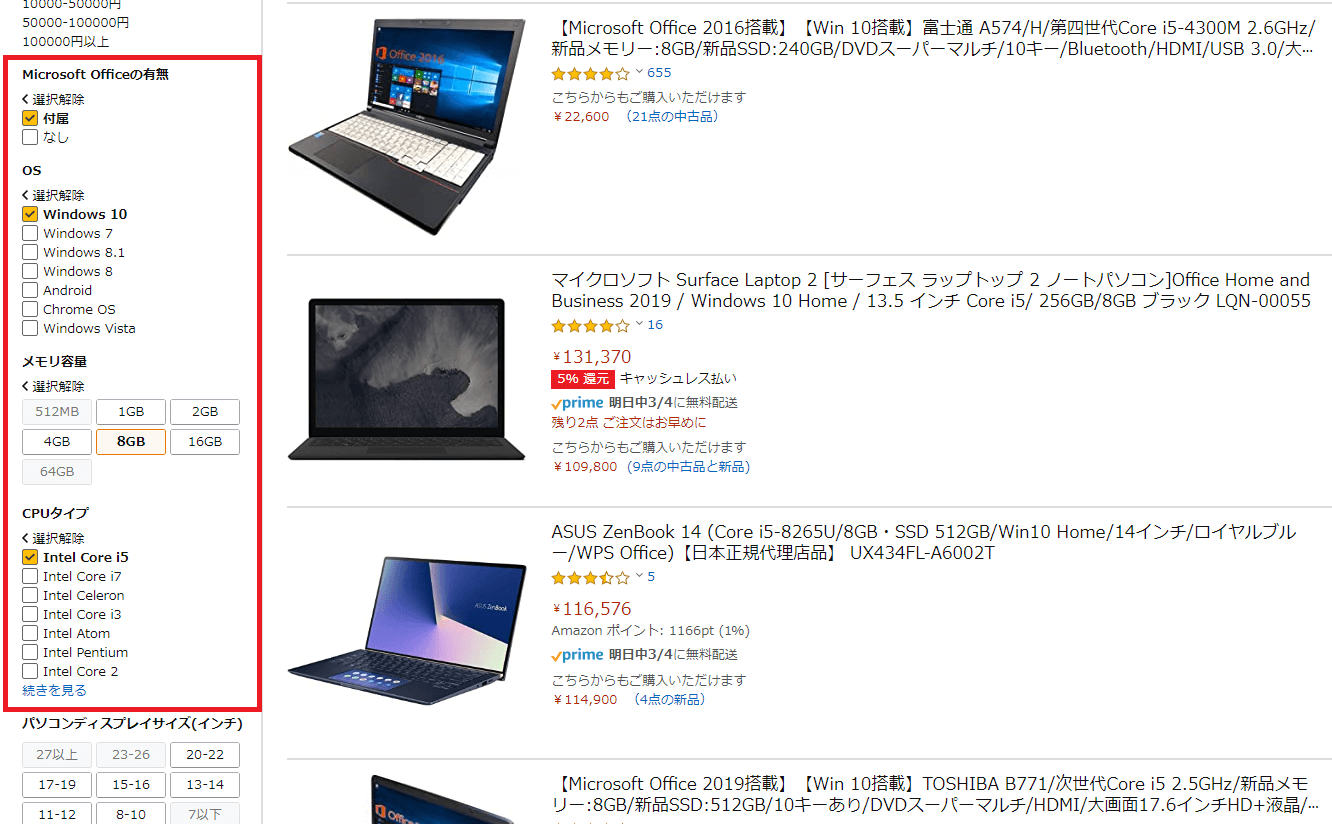The height and width of the screenshot is (824, 1332).
Task: Select the 16GB memory capacity button
Action: click(205, 441)
